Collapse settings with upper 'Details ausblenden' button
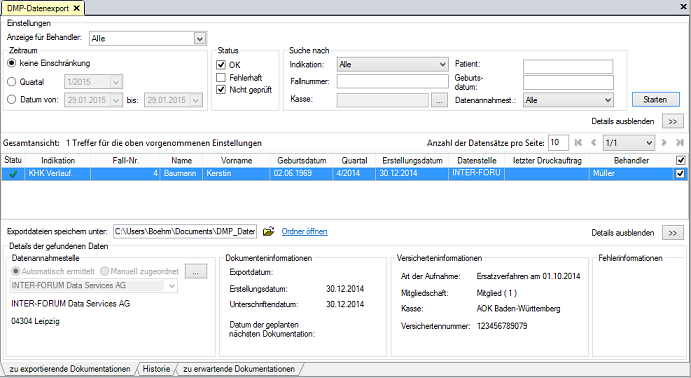The width and height of the screenshot is (691, 378). (672, 121)
